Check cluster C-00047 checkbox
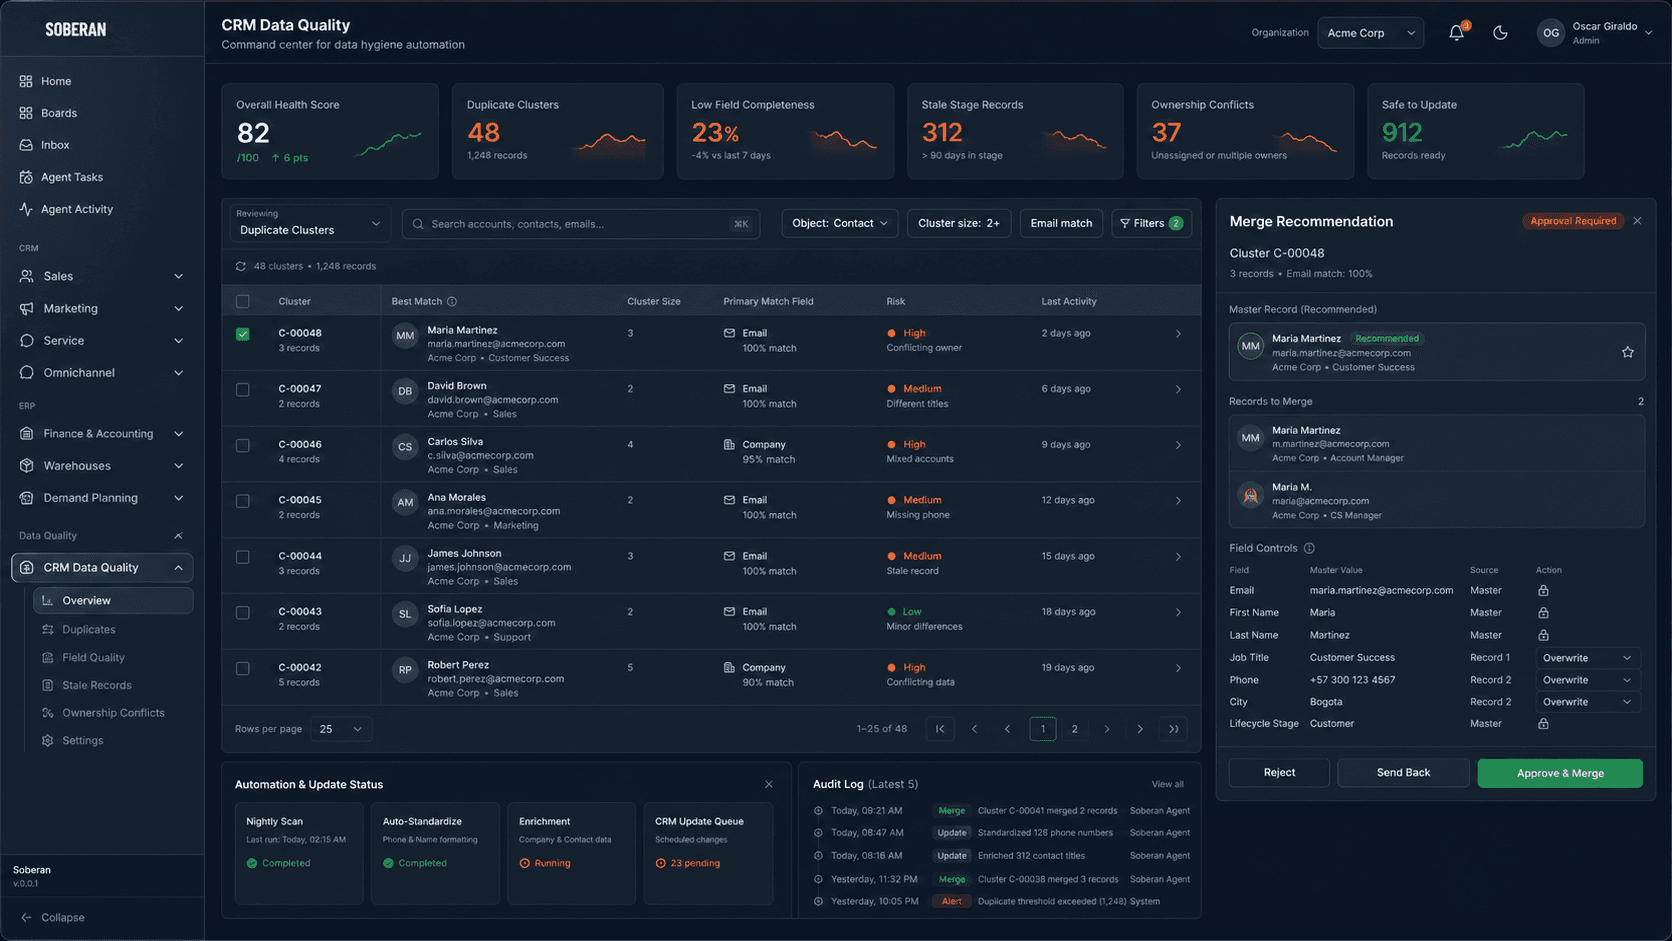Viewport: 1672px width, 941px height. [243, 390]
